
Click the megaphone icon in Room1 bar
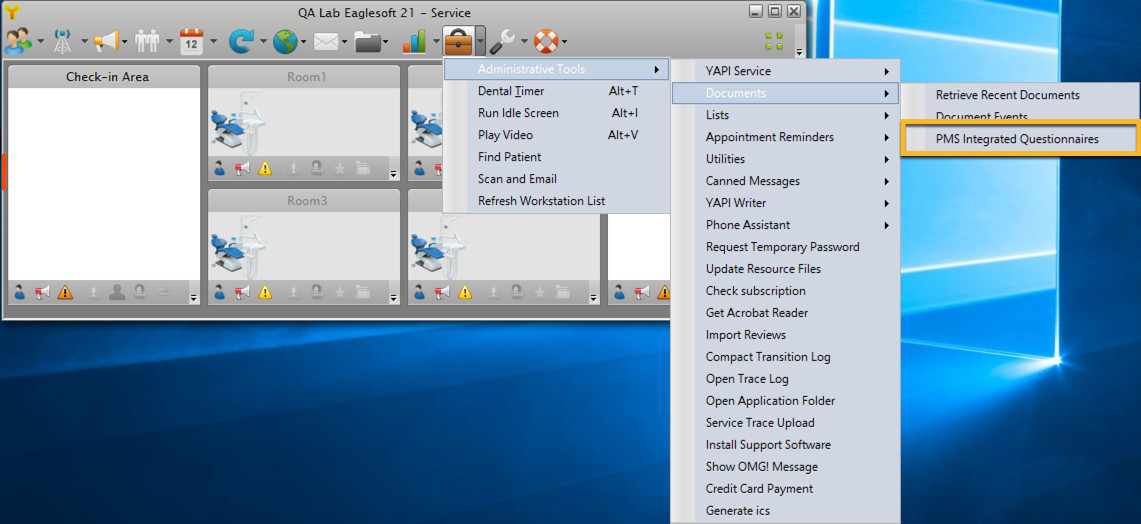pyautogui.click(x=242, y=168)
